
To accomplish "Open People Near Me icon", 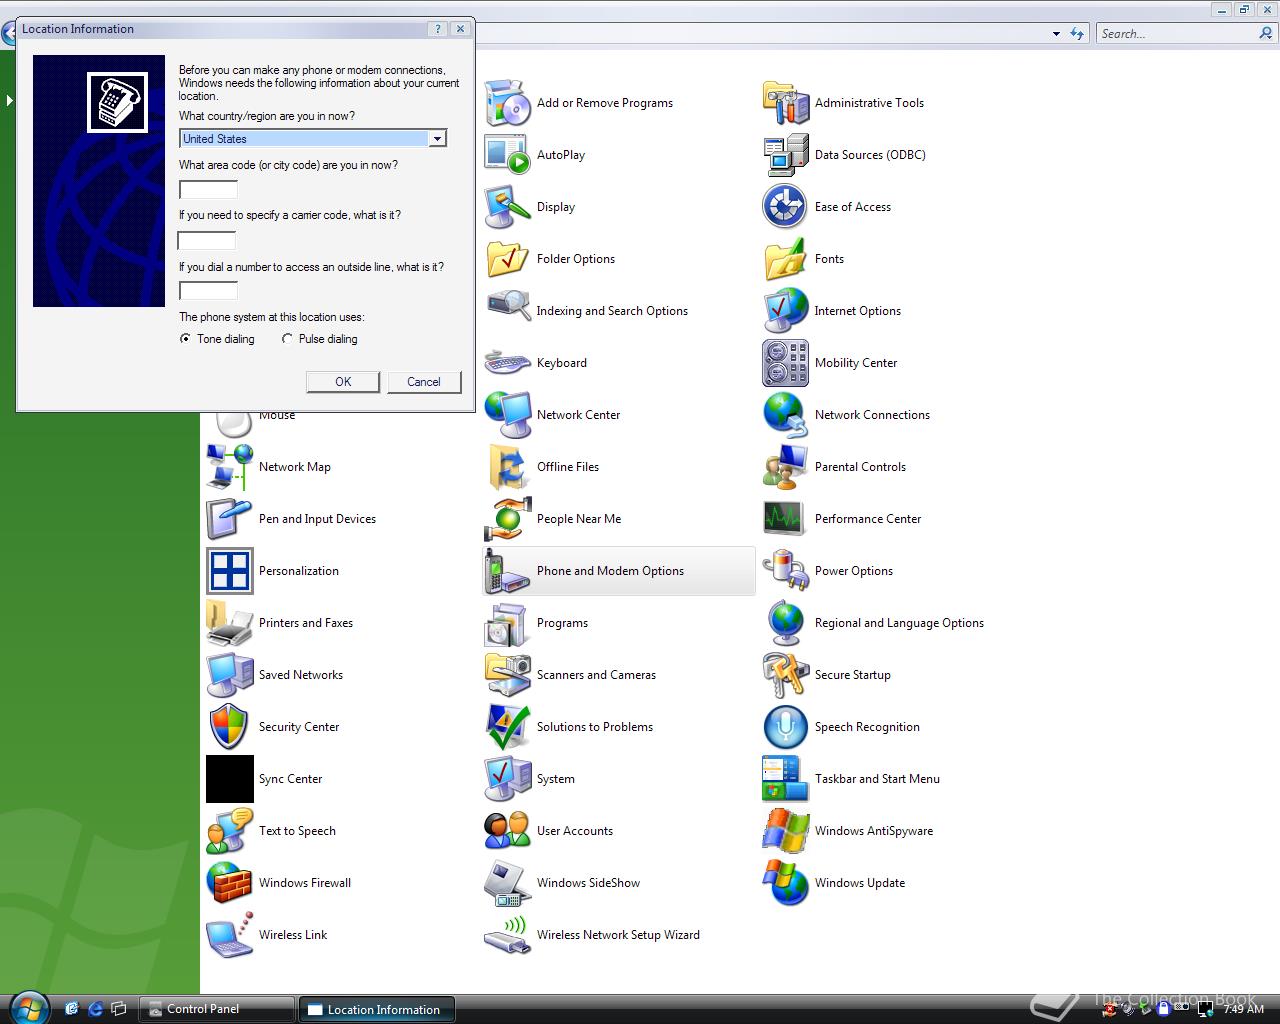I will (508, 519).
